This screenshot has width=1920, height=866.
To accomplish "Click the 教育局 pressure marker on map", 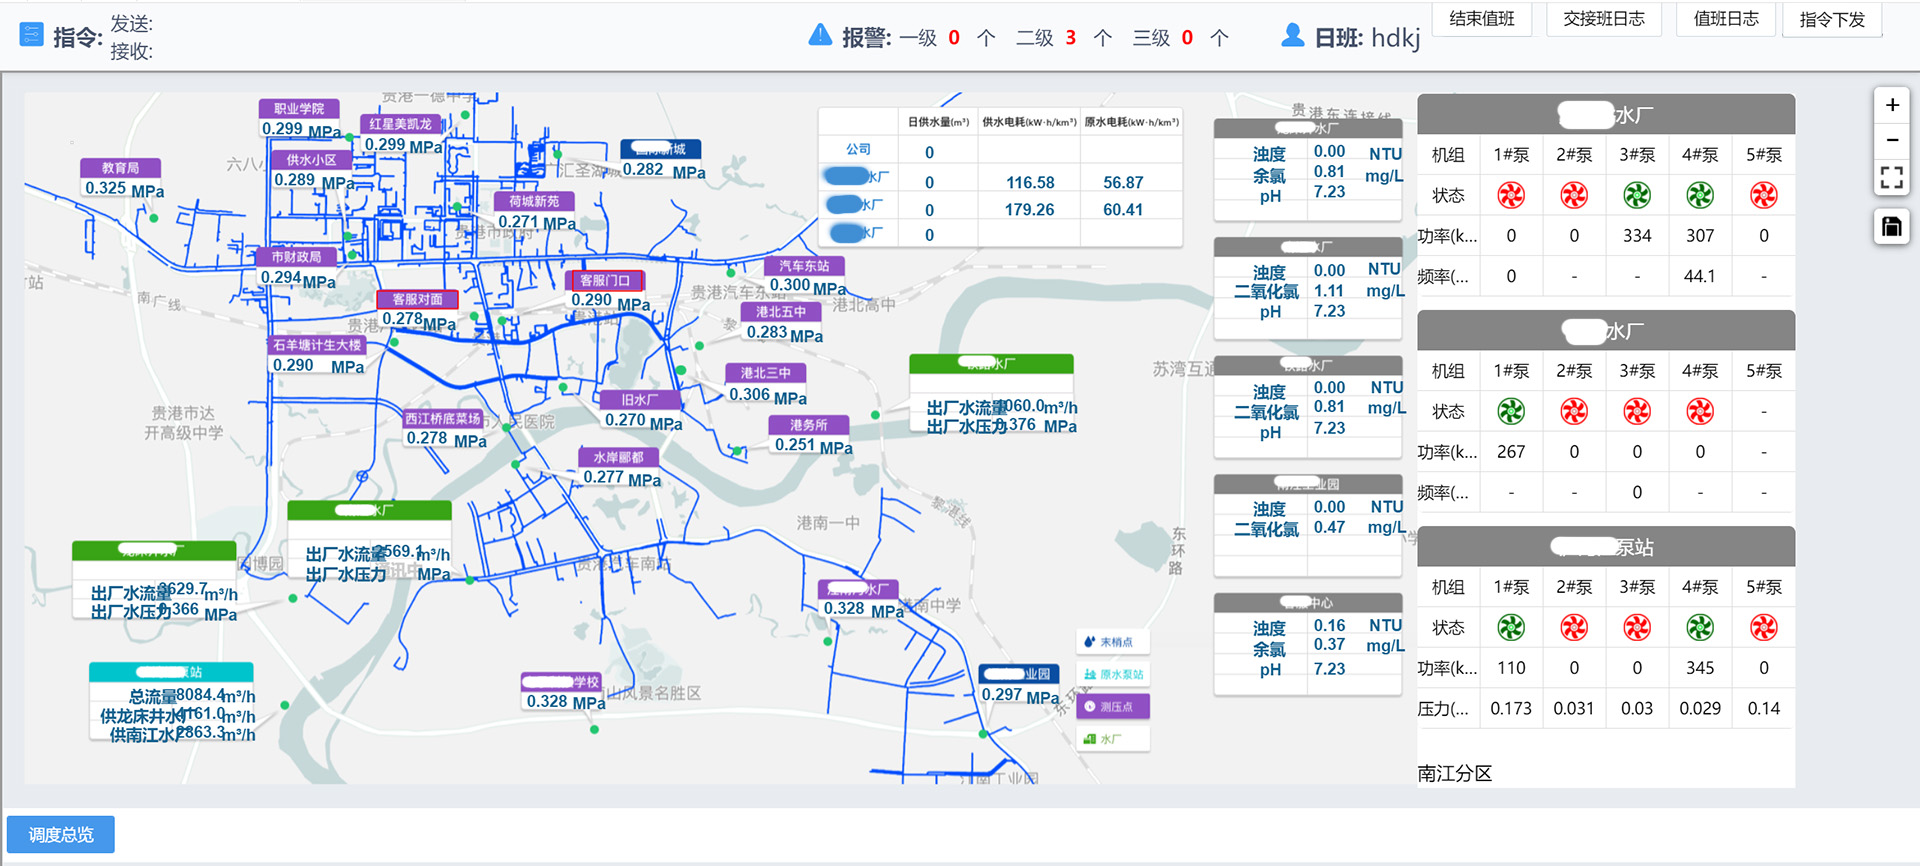I will point(121,168).
